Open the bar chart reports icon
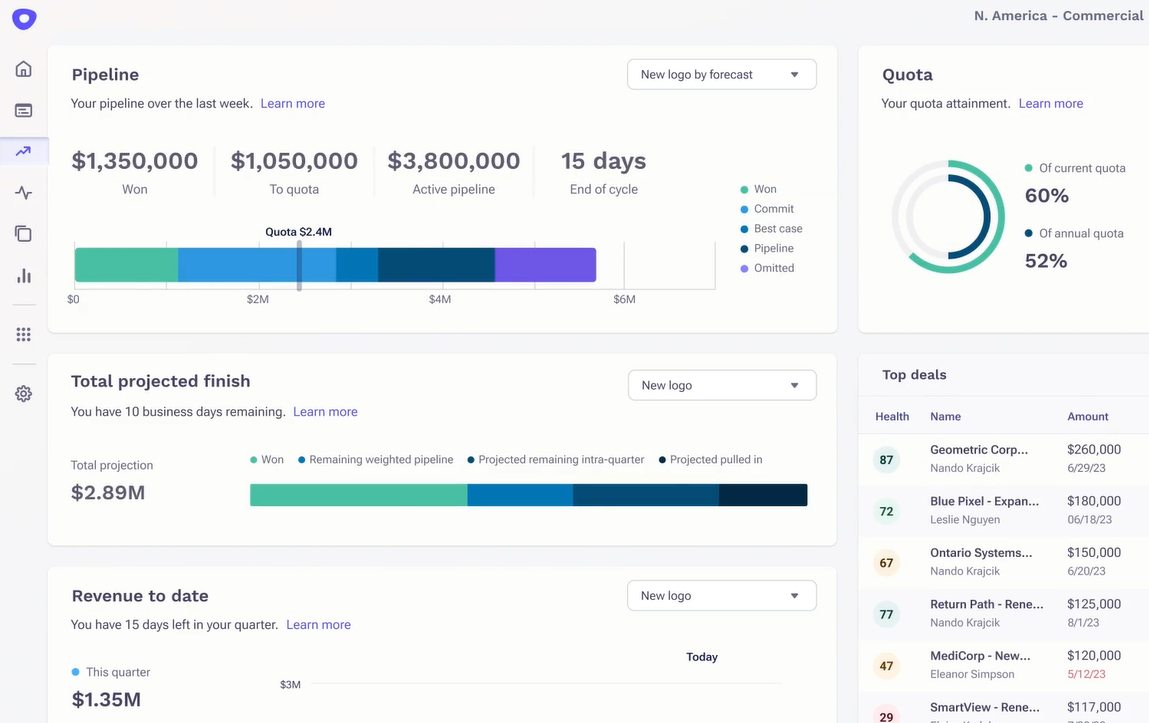The height and width of the screenshot is (723, 1149). [x=23, y=275]
